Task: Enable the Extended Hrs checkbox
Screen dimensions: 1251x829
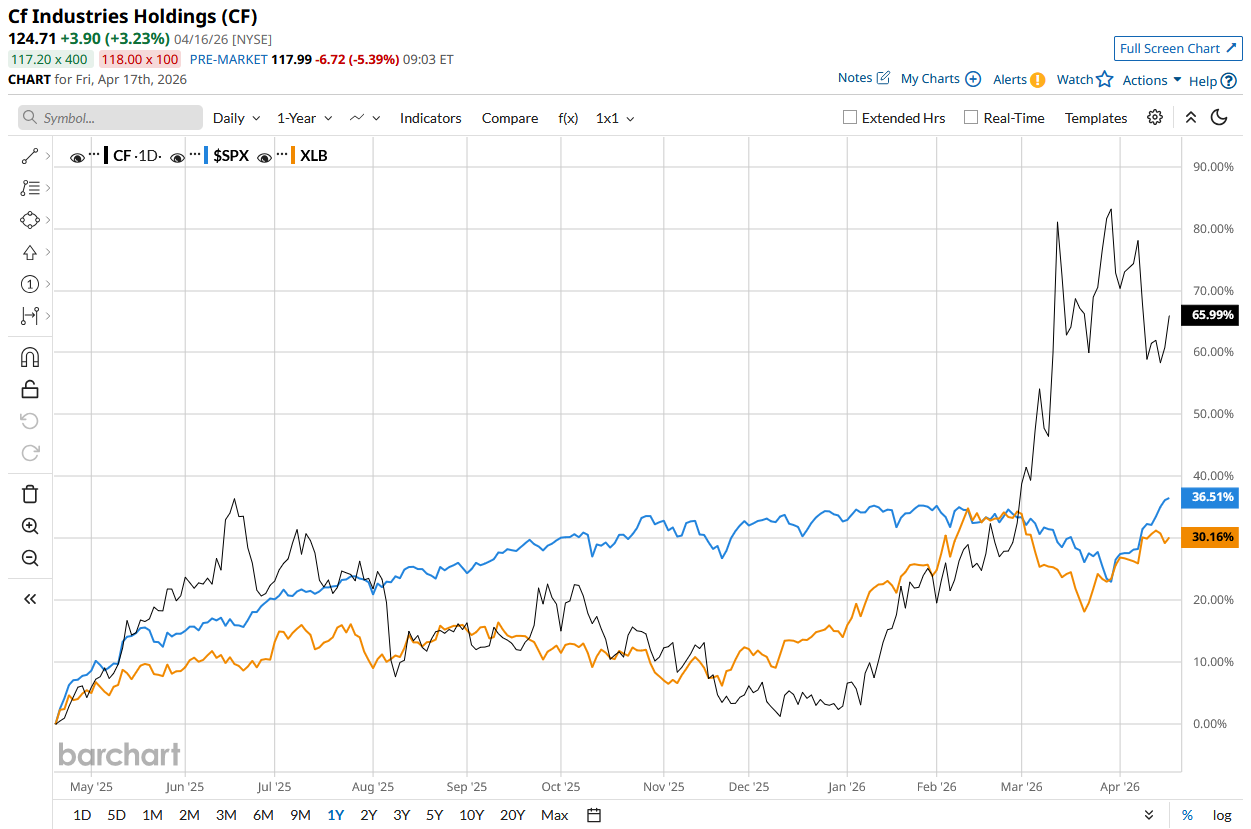Action: coord(850,118)
